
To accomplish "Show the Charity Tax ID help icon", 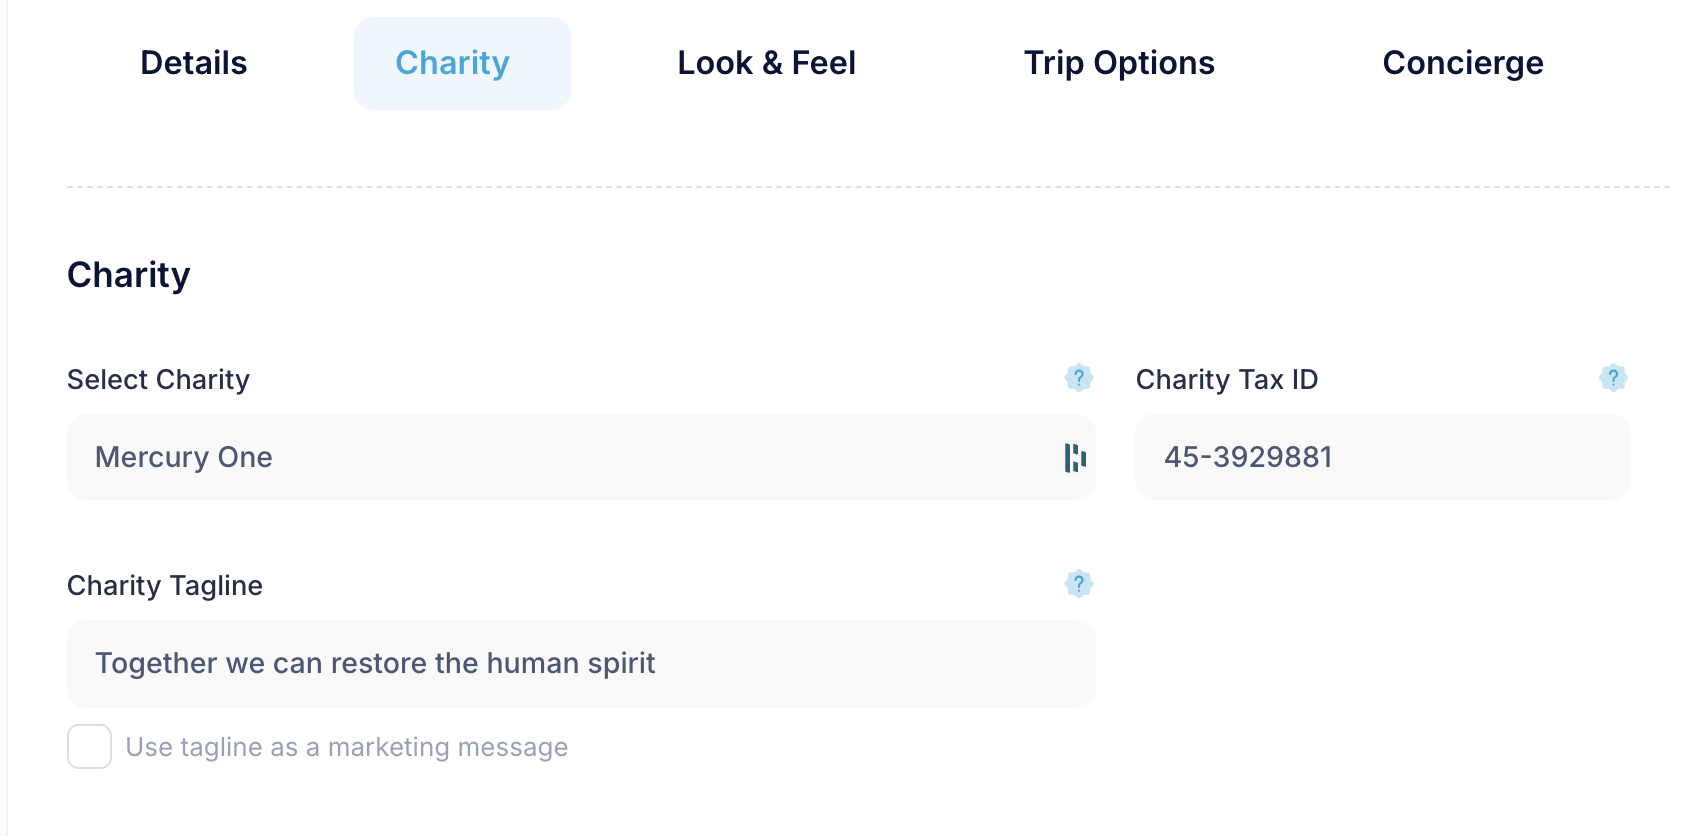I will [x=1612, y=378].
